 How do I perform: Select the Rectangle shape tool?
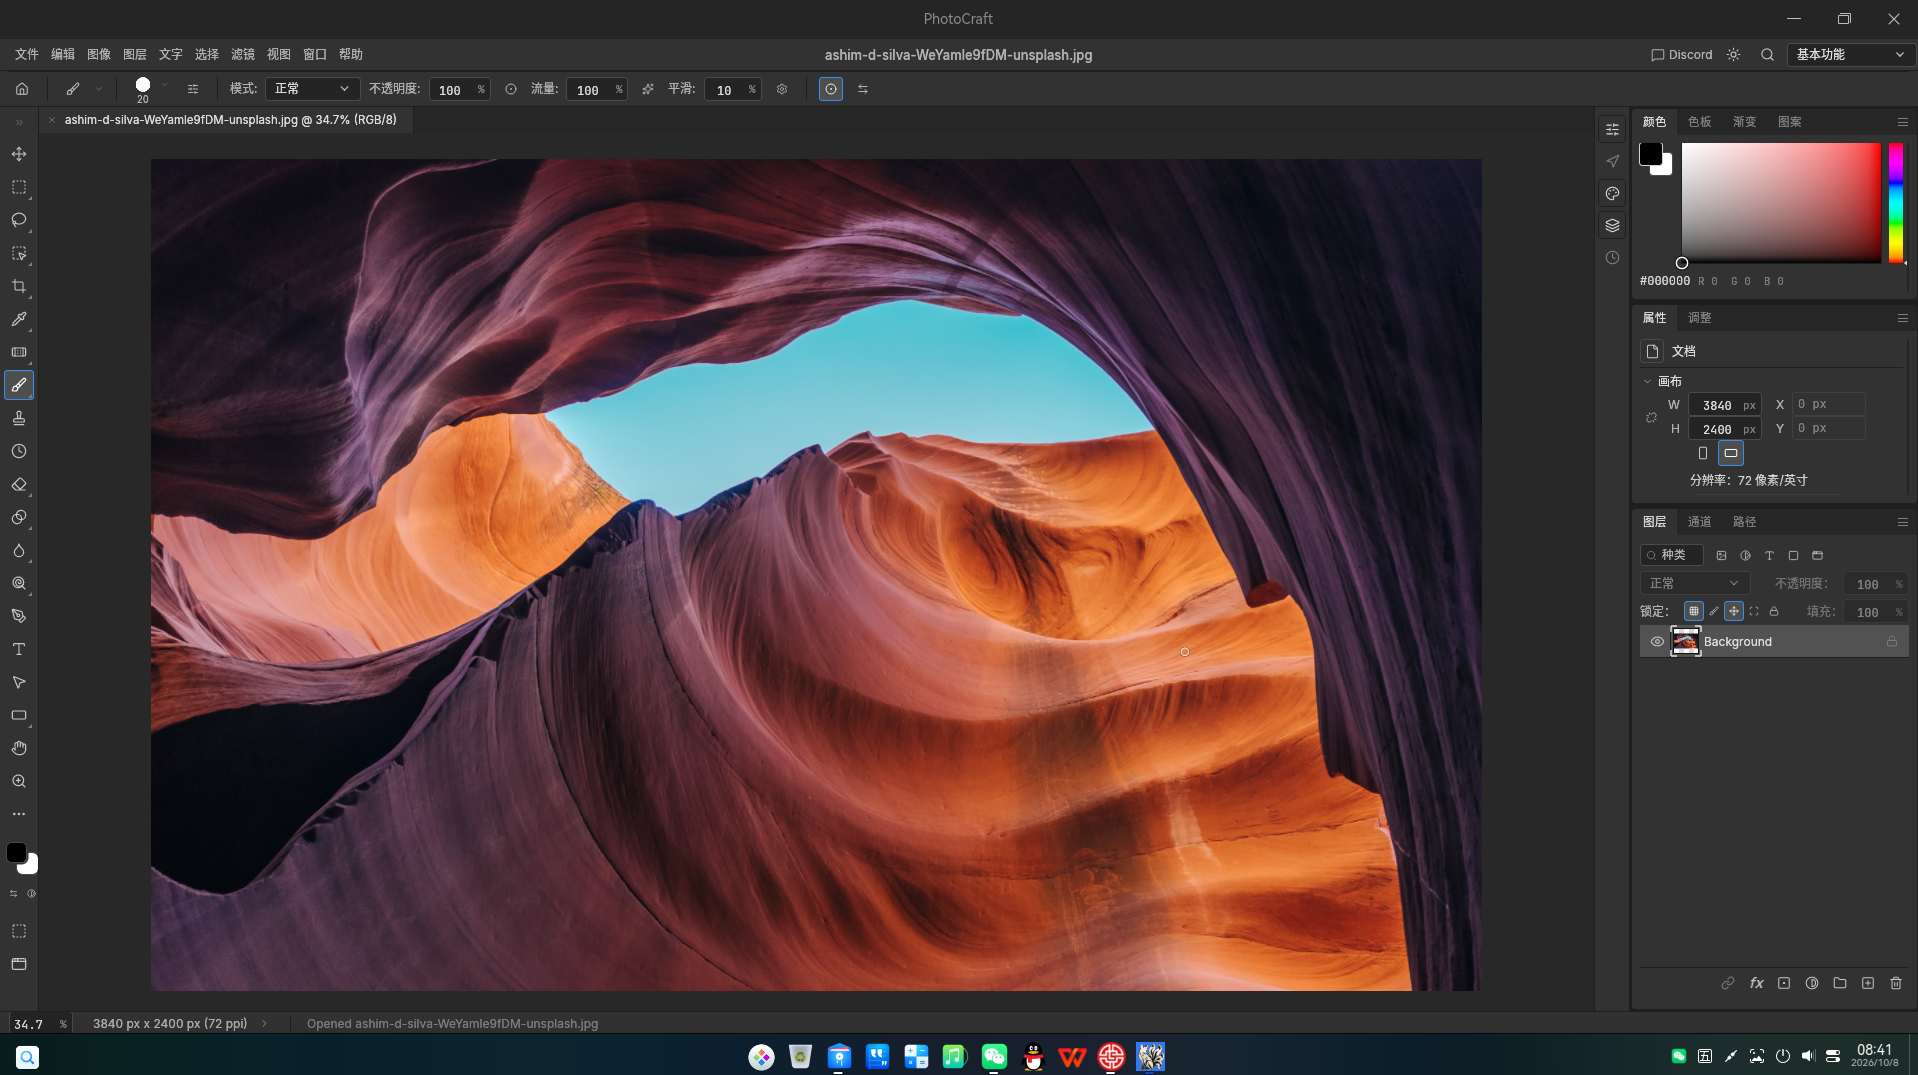pyautogui.click(x=19, y=715)
